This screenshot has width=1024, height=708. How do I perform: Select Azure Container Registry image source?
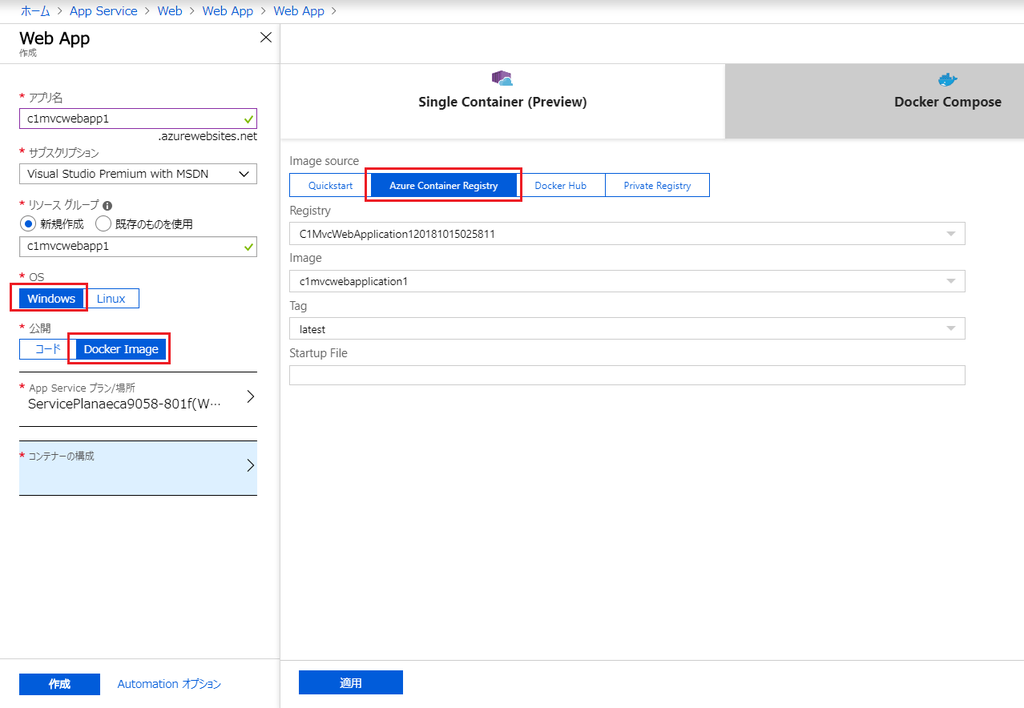(443, 185)
